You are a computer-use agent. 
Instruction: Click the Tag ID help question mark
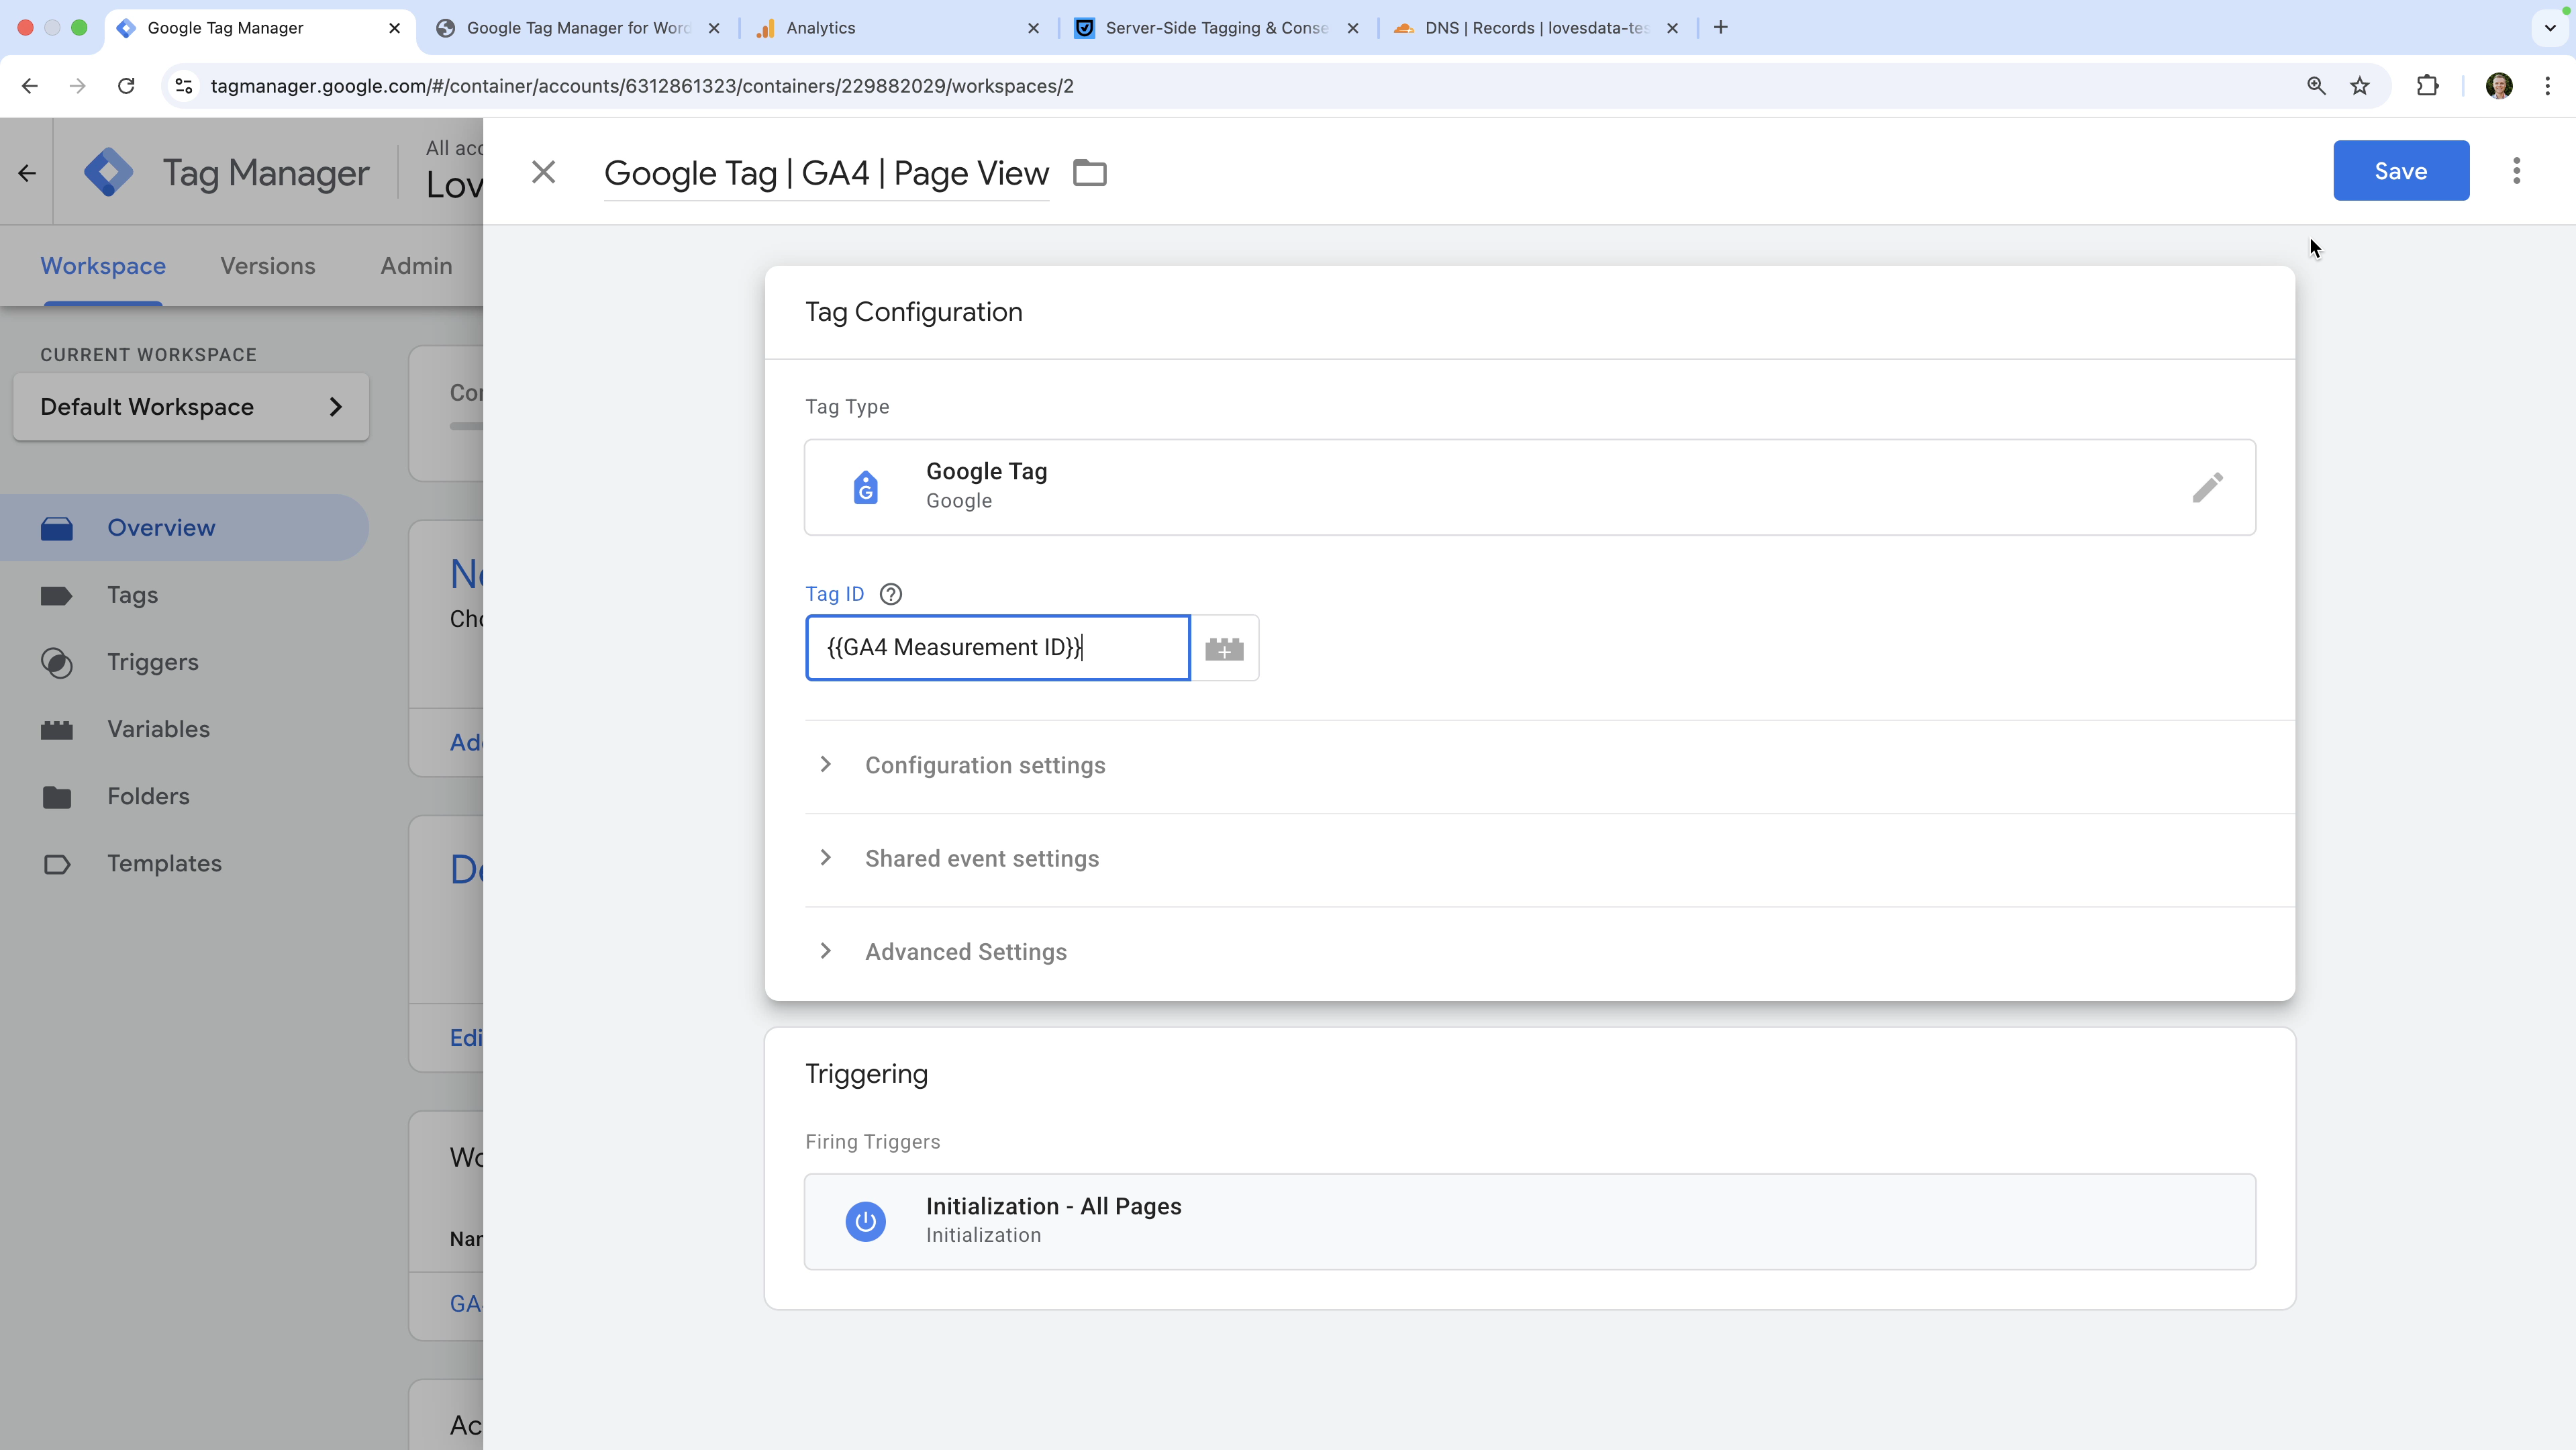[890, 594]
